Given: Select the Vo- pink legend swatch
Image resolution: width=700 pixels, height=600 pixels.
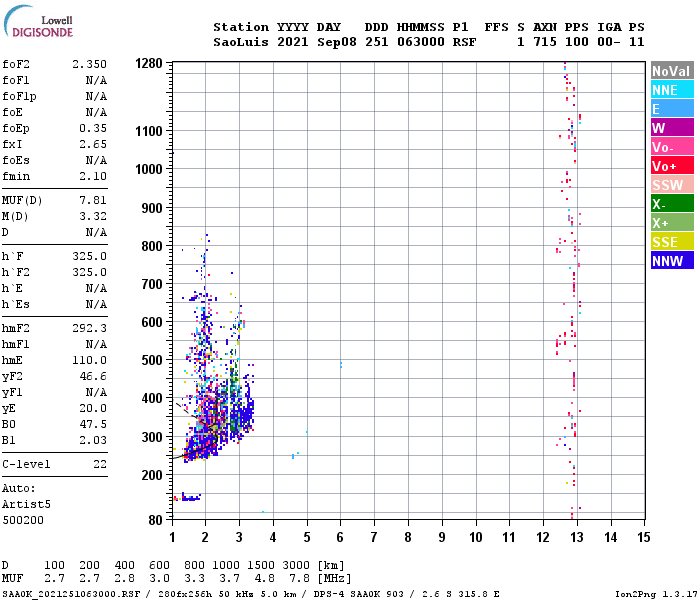Looking at the screenshot, I should click(672, 147).
